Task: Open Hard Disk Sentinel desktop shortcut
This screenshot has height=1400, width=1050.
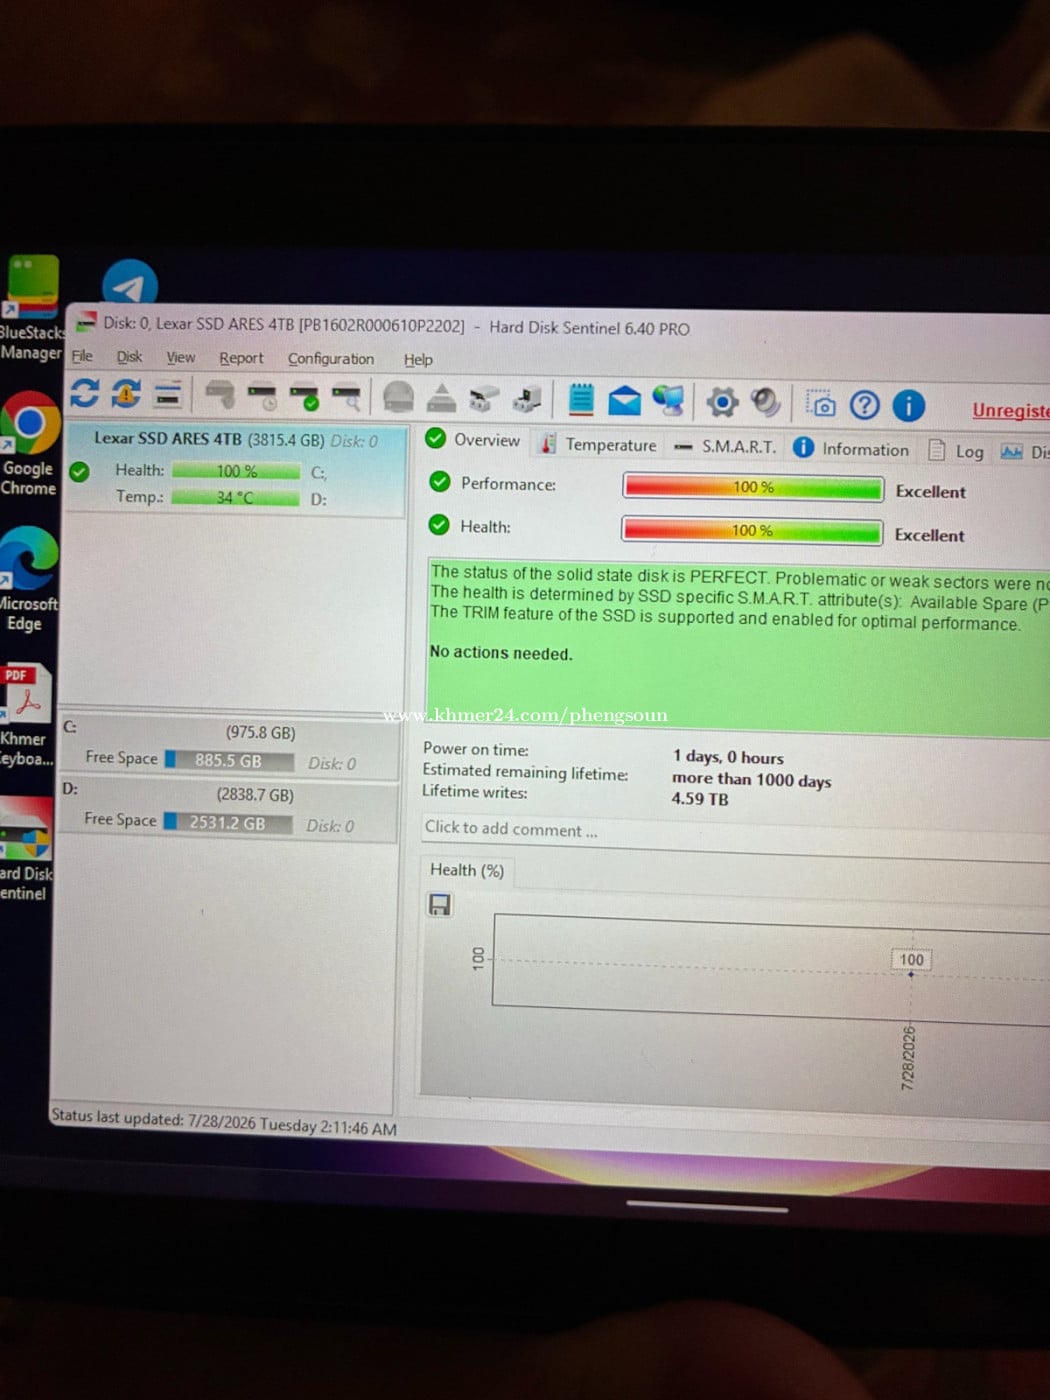Action: coord(25,850)
